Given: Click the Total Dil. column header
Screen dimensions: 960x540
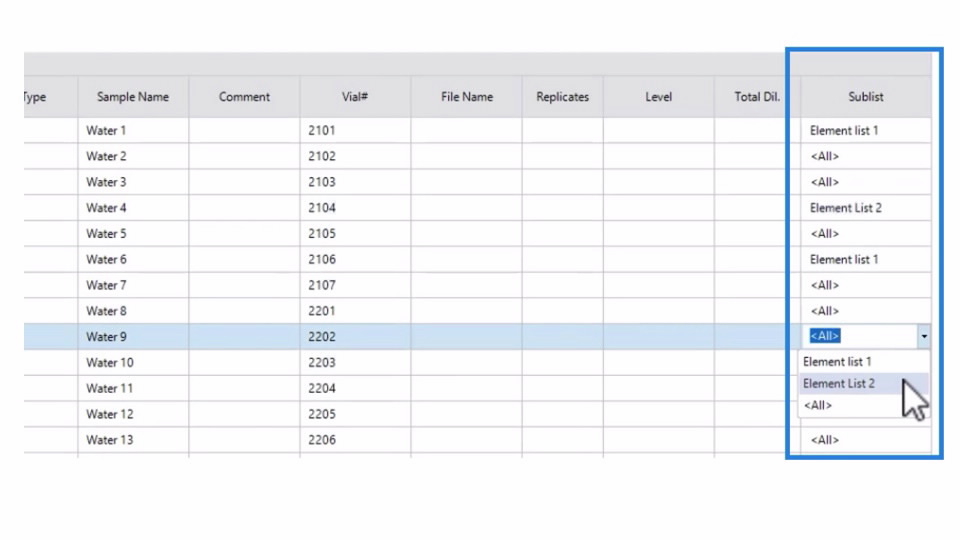Looking at the screenshot, I should coord(757,97).
